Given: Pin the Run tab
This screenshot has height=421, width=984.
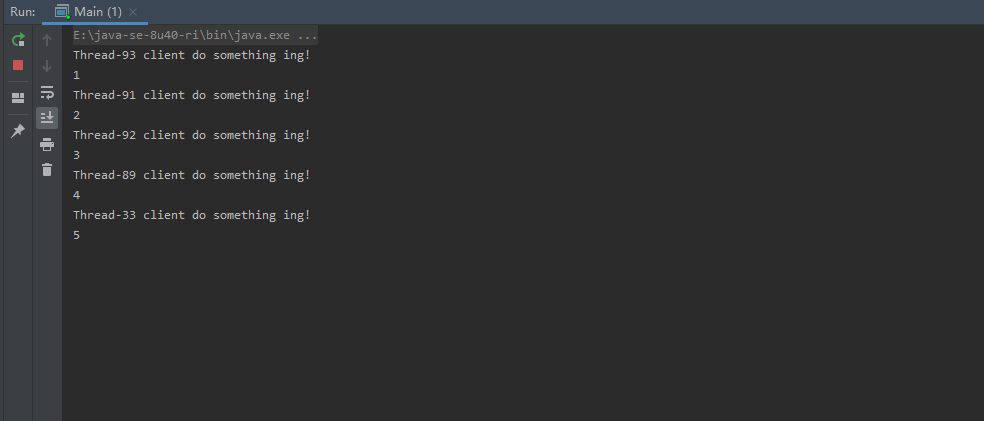Looking at the screenshot, I should pyautogui.click(x=17, y=131).
